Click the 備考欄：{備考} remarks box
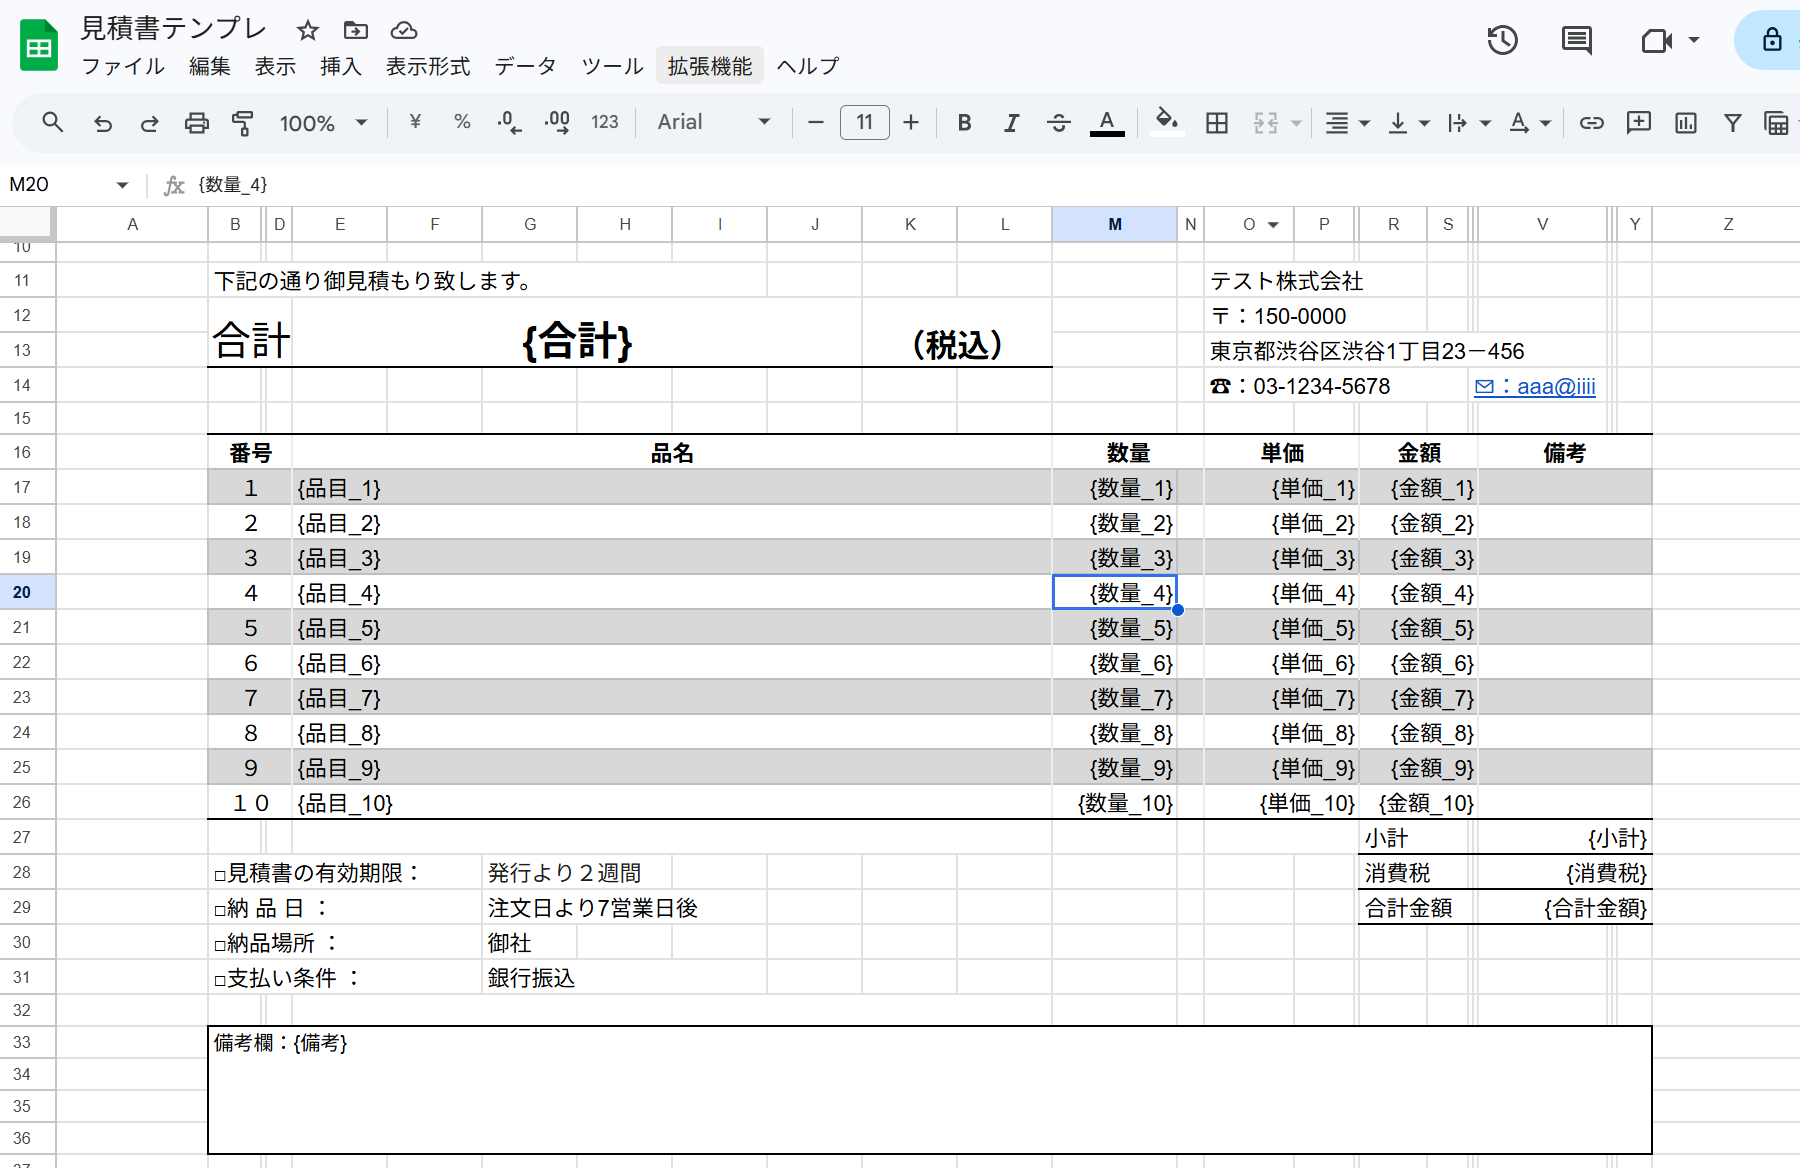Viewport: 1800px width, 1168px height. click(x=930, y=1090)
